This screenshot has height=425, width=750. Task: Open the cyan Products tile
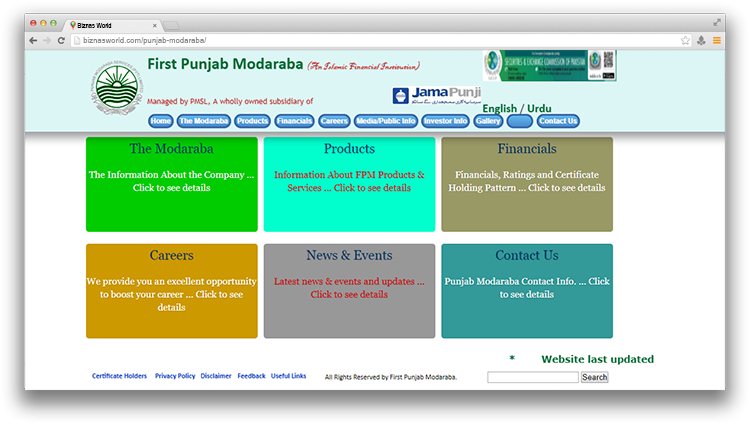(349, 184)
